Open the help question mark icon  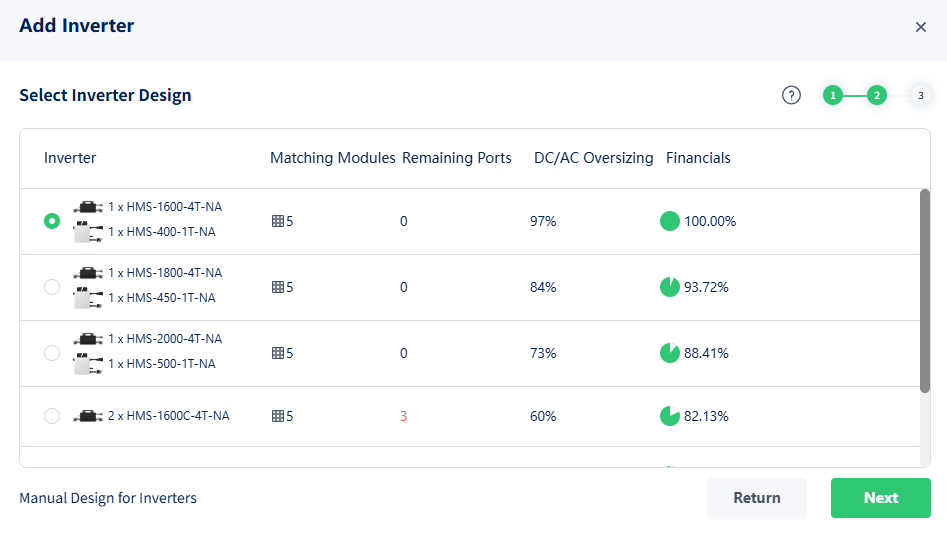tap(791, 95)
